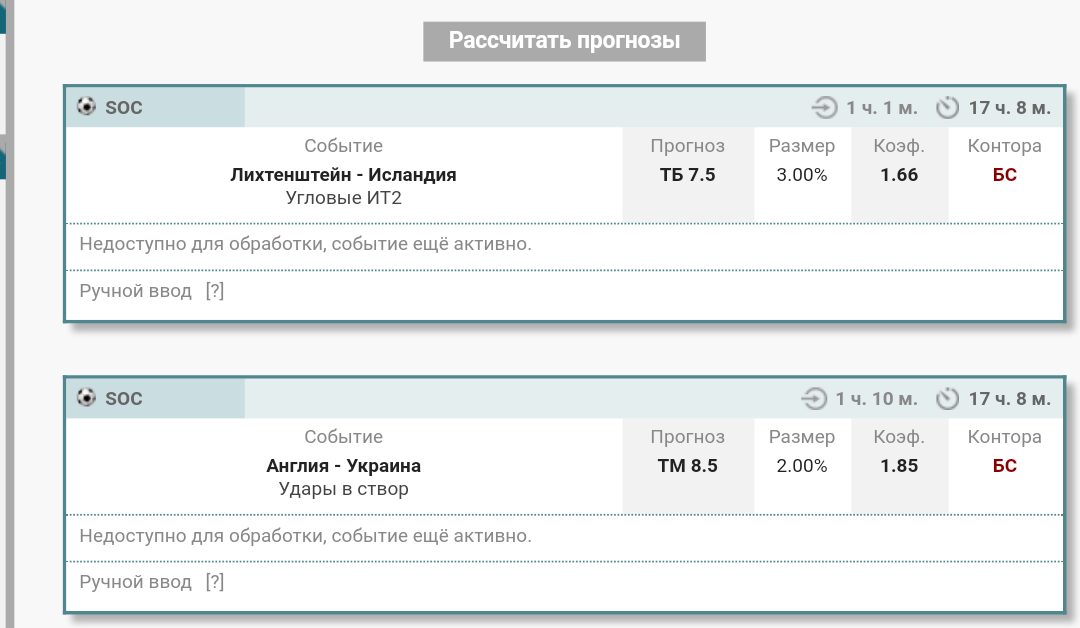Click soccer ball icon in Лихтенштейн - Исландия card
This screenshot has height=628, width=1080.
coord(86,107)
